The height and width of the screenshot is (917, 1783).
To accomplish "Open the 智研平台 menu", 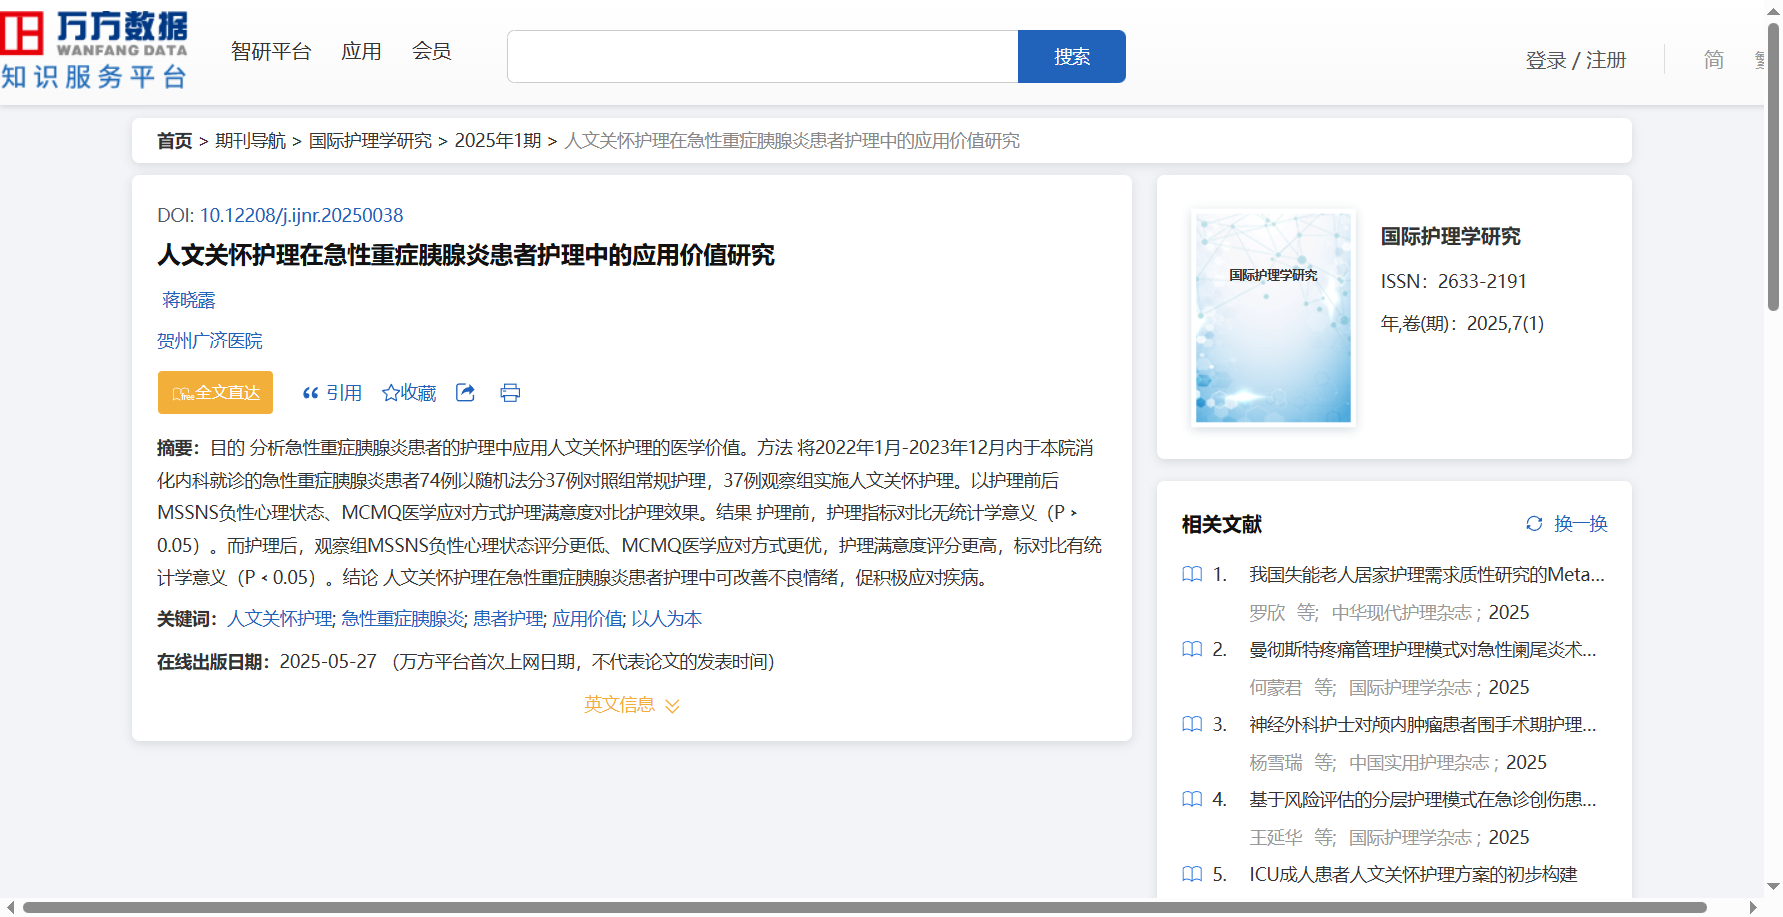I will point(271,51).
